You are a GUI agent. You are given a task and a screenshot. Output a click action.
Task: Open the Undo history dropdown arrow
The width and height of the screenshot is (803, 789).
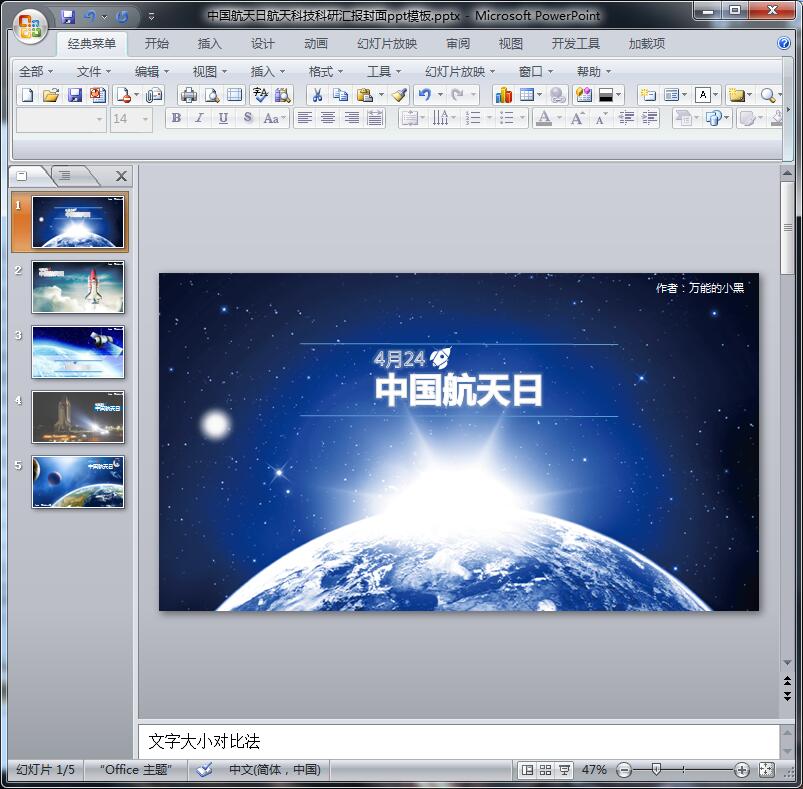[440, 95]
